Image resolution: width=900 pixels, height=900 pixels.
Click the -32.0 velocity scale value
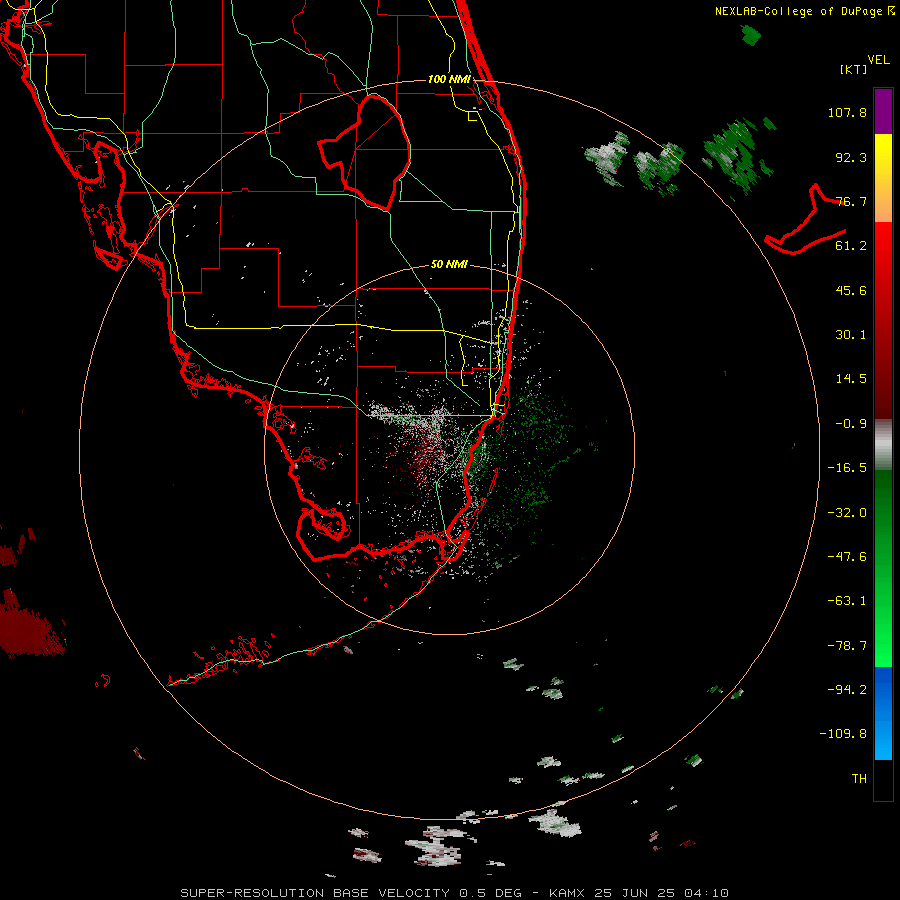pos(847,513)
